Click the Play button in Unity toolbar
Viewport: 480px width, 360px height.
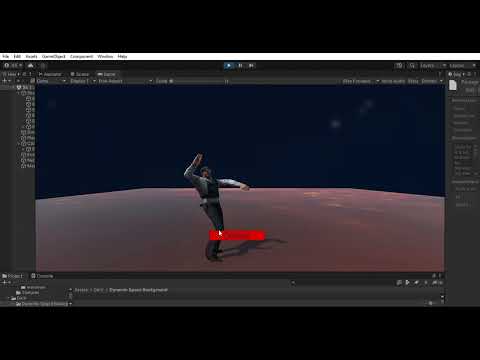pyautogui.click(x=229, y=66)
